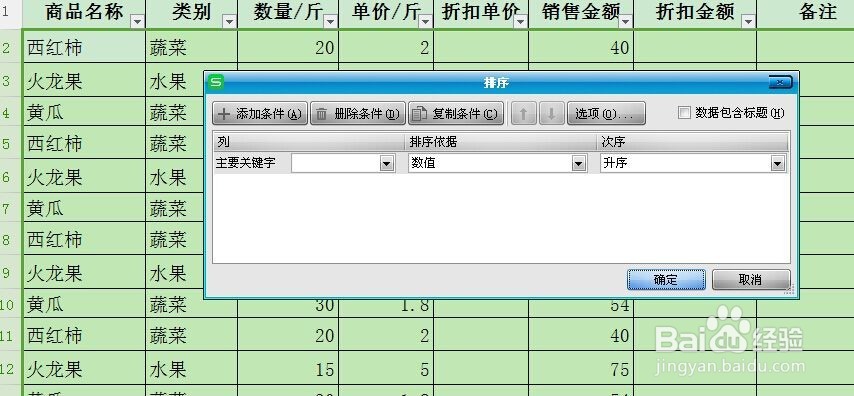Click the WPS logo icon in the sort dialog title bar
The height and width of the screenshot is (396, 854).
[x=217, y=82]
